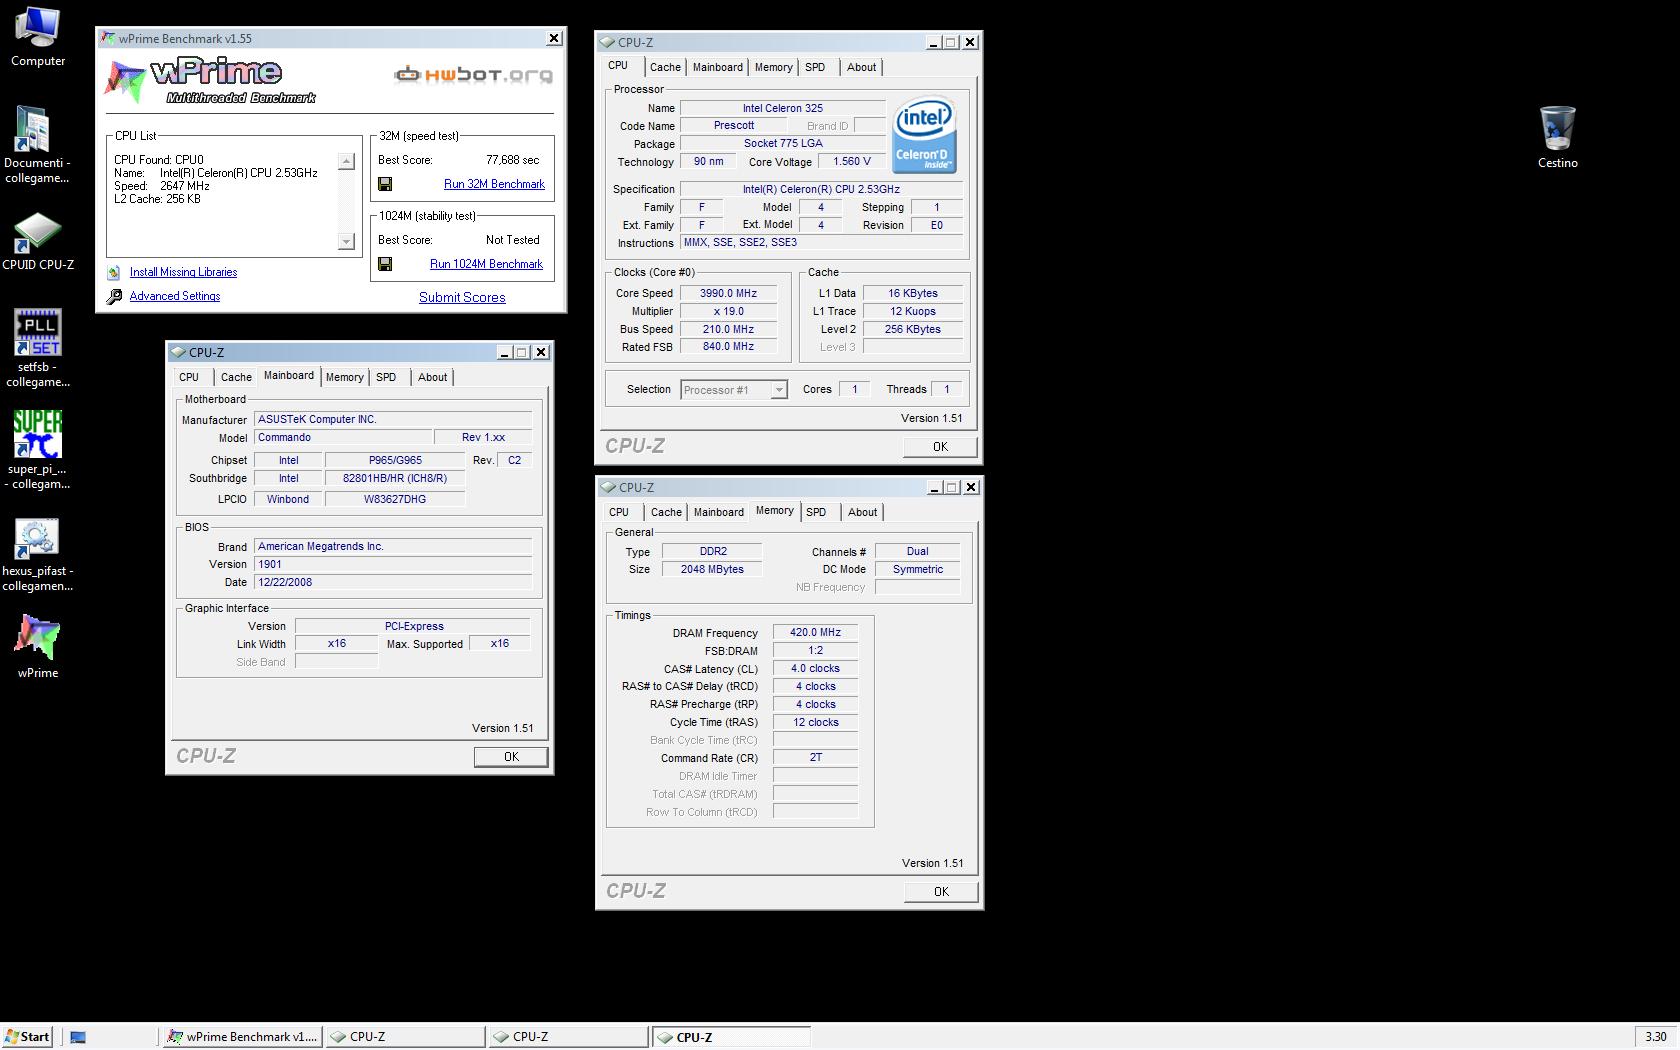Launch the super_pi shortcut icon
The height and width of the screenshot is (1050, 1680).
point(38,450)
